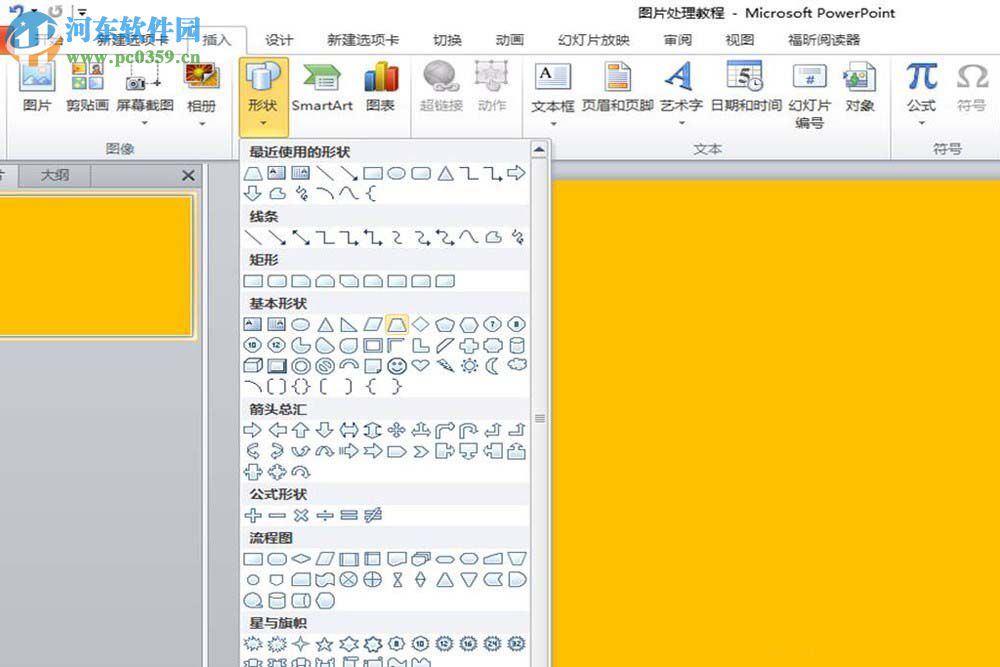Select the flowchart decision diamond in 流程图

tap(301, 559)
